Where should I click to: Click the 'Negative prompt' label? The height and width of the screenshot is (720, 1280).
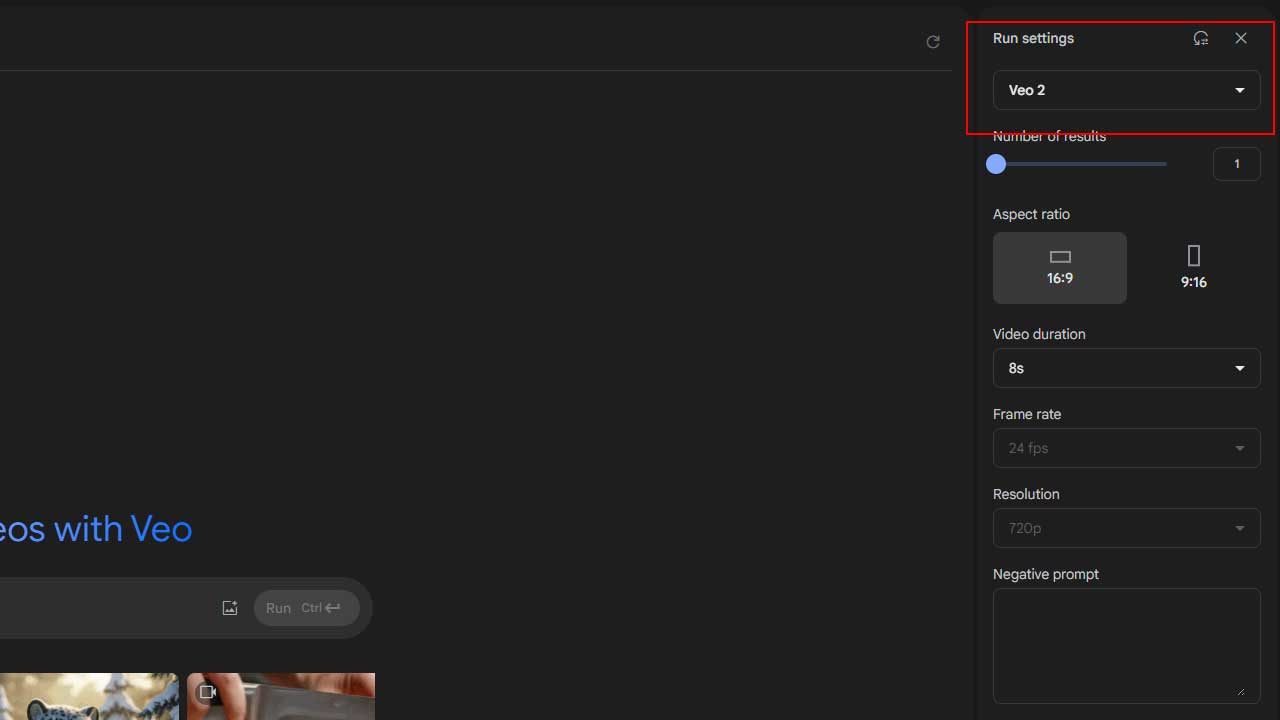tap(1046, 574)
